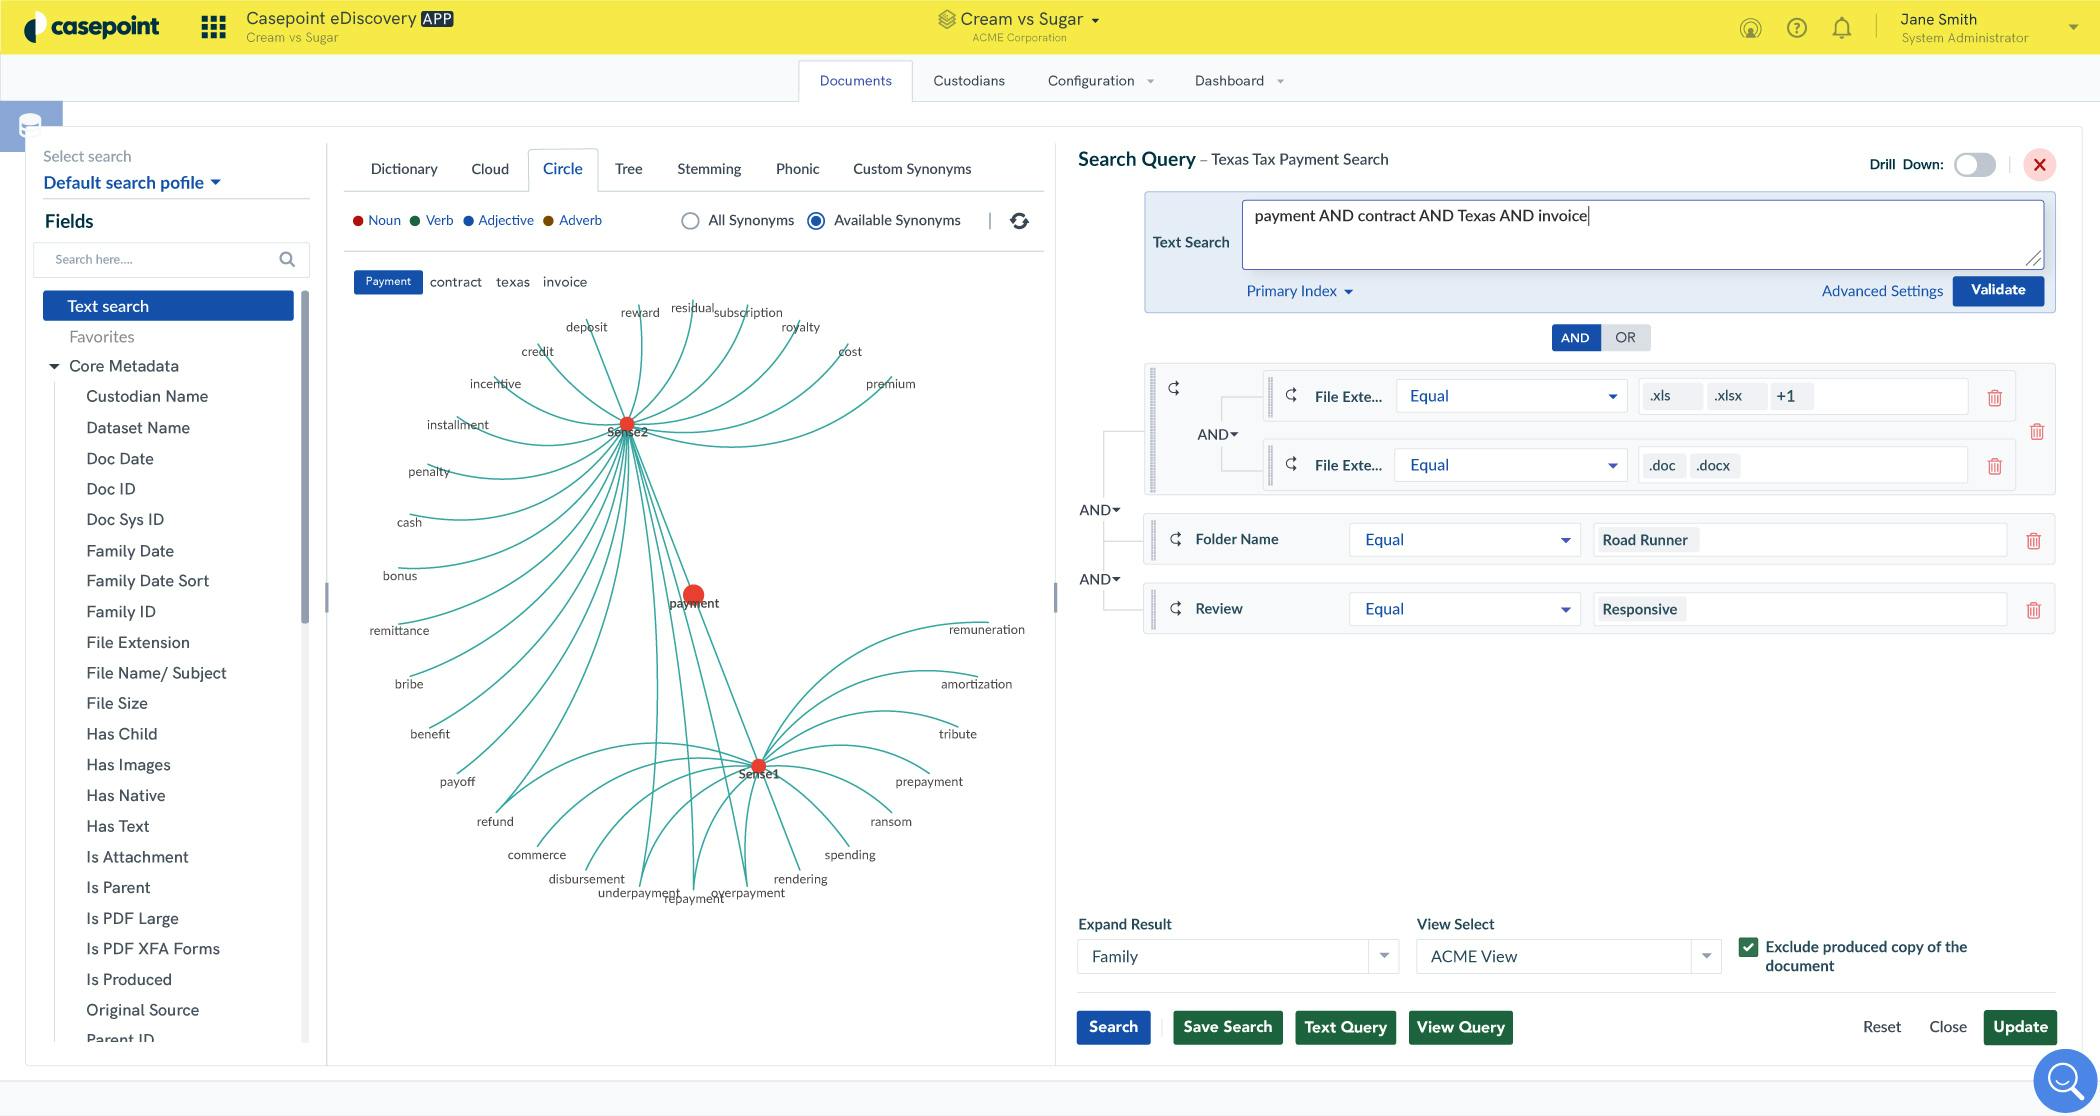Delete the Review condition row

[2033, 610]
